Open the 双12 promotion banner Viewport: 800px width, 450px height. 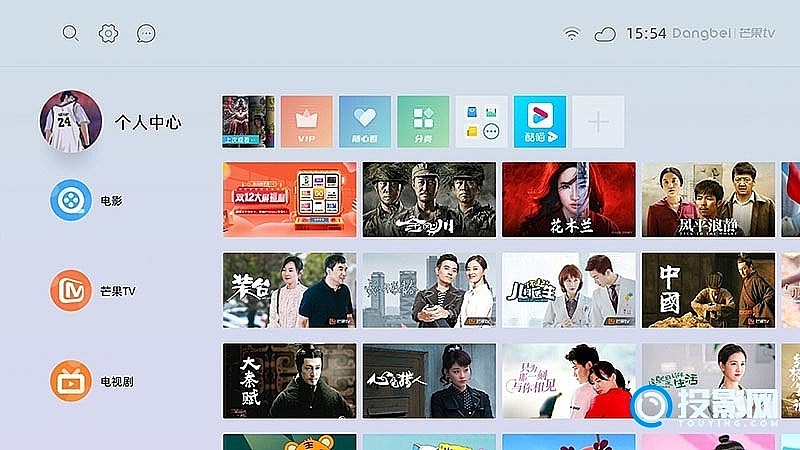[290, 199]
